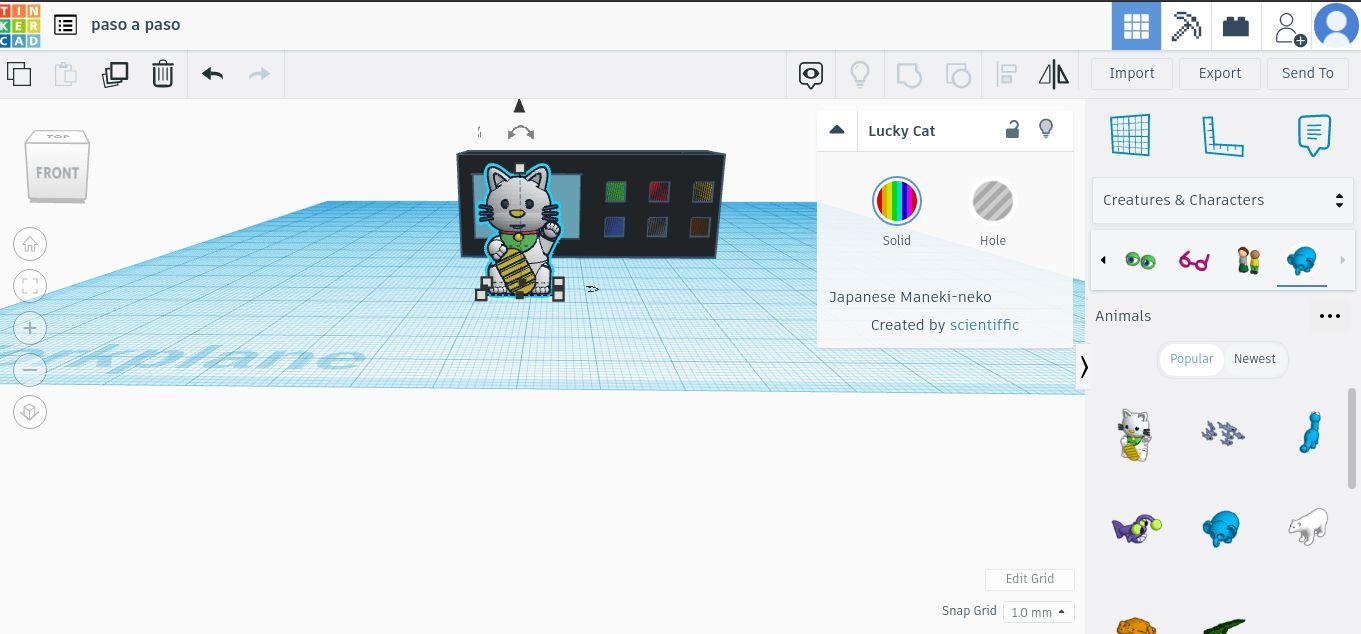This screenshot has width=1361, height=634.
Task: Invite people with add-user icon
Action: click(x=1289, y=27)
